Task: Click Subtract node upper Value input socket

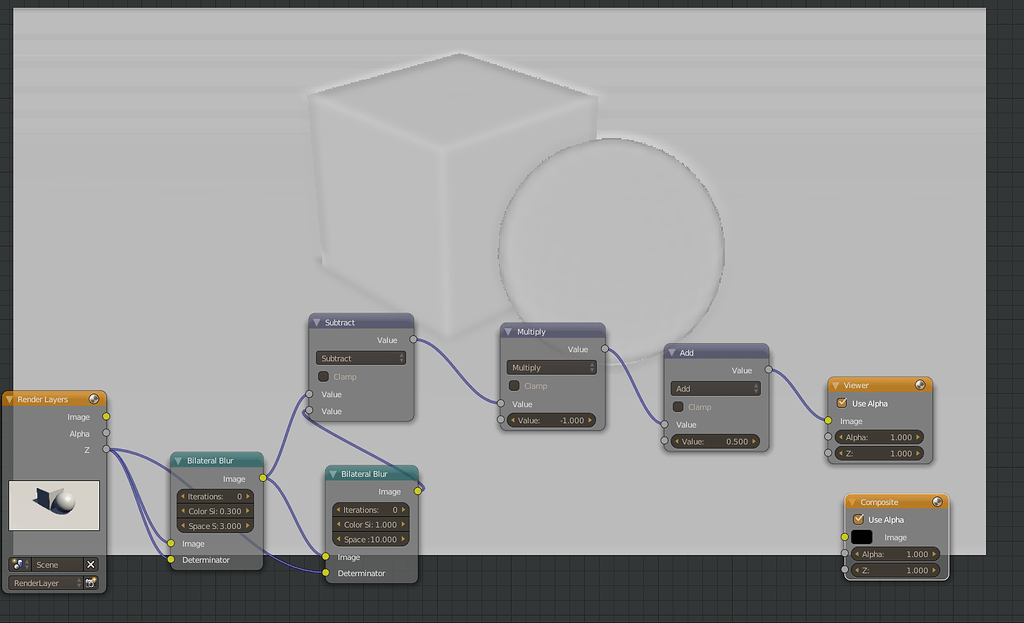Action: 309,394
